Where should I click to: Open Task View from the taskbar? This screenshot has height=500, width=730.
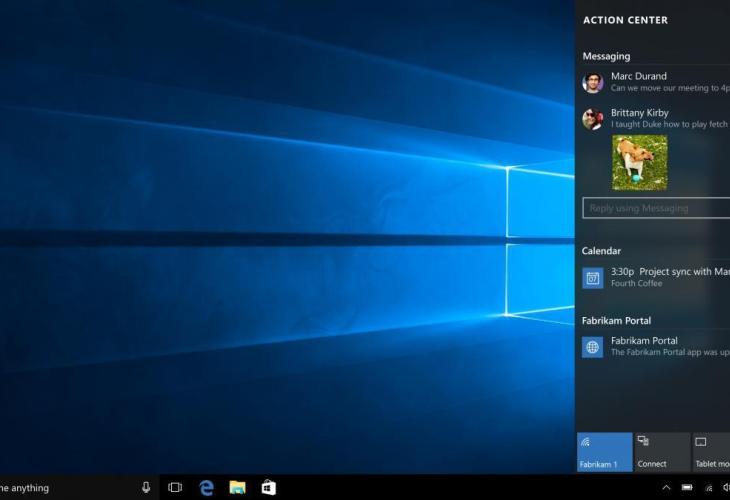[x=175, y=488]
